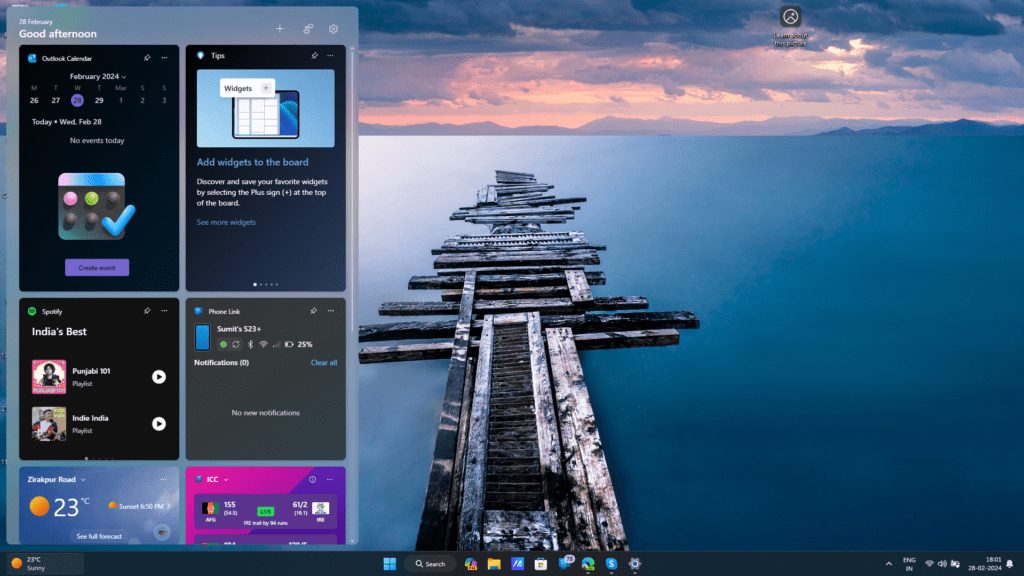Open widgets board settings with gear icon
Image resolution: width=1024 pixels, height=576 pixels.
click(333, 29)
